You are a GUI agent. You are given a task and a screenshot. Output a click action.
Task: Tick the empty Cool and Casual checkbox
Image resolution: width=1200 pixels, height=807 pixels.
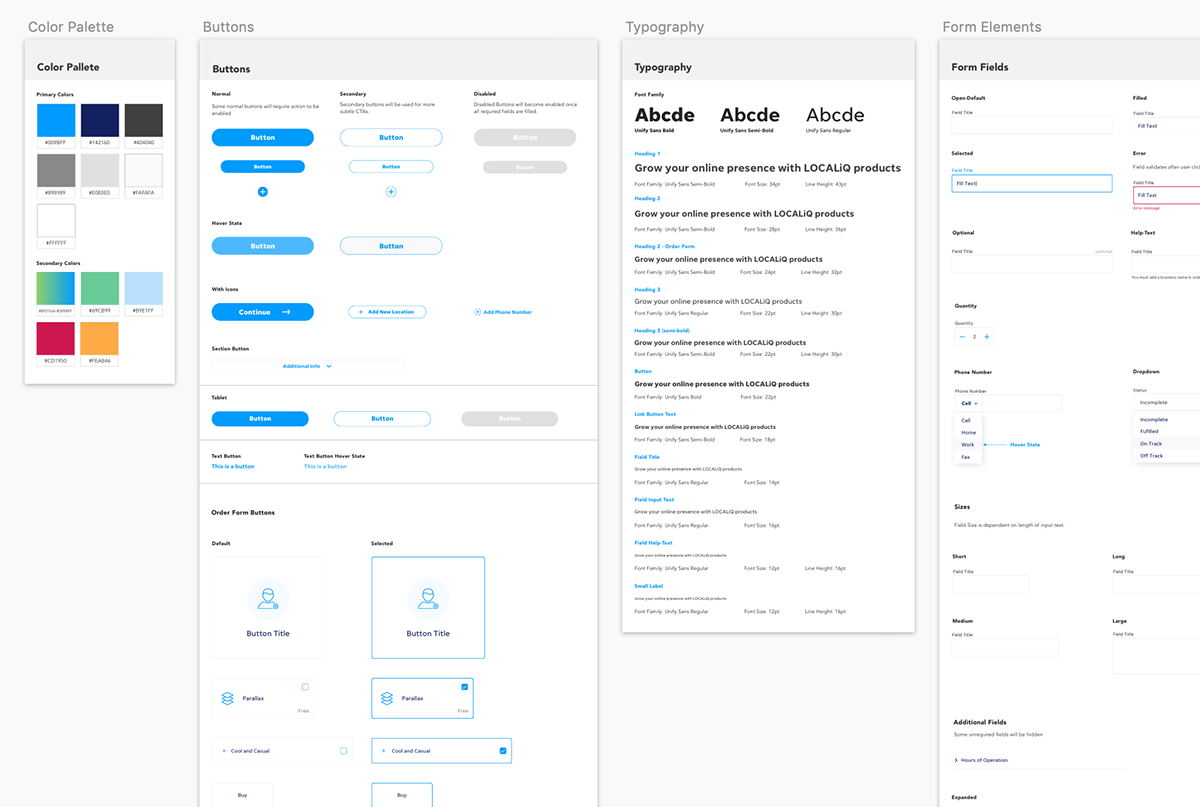pyautogui.click(x=344, y=751)
